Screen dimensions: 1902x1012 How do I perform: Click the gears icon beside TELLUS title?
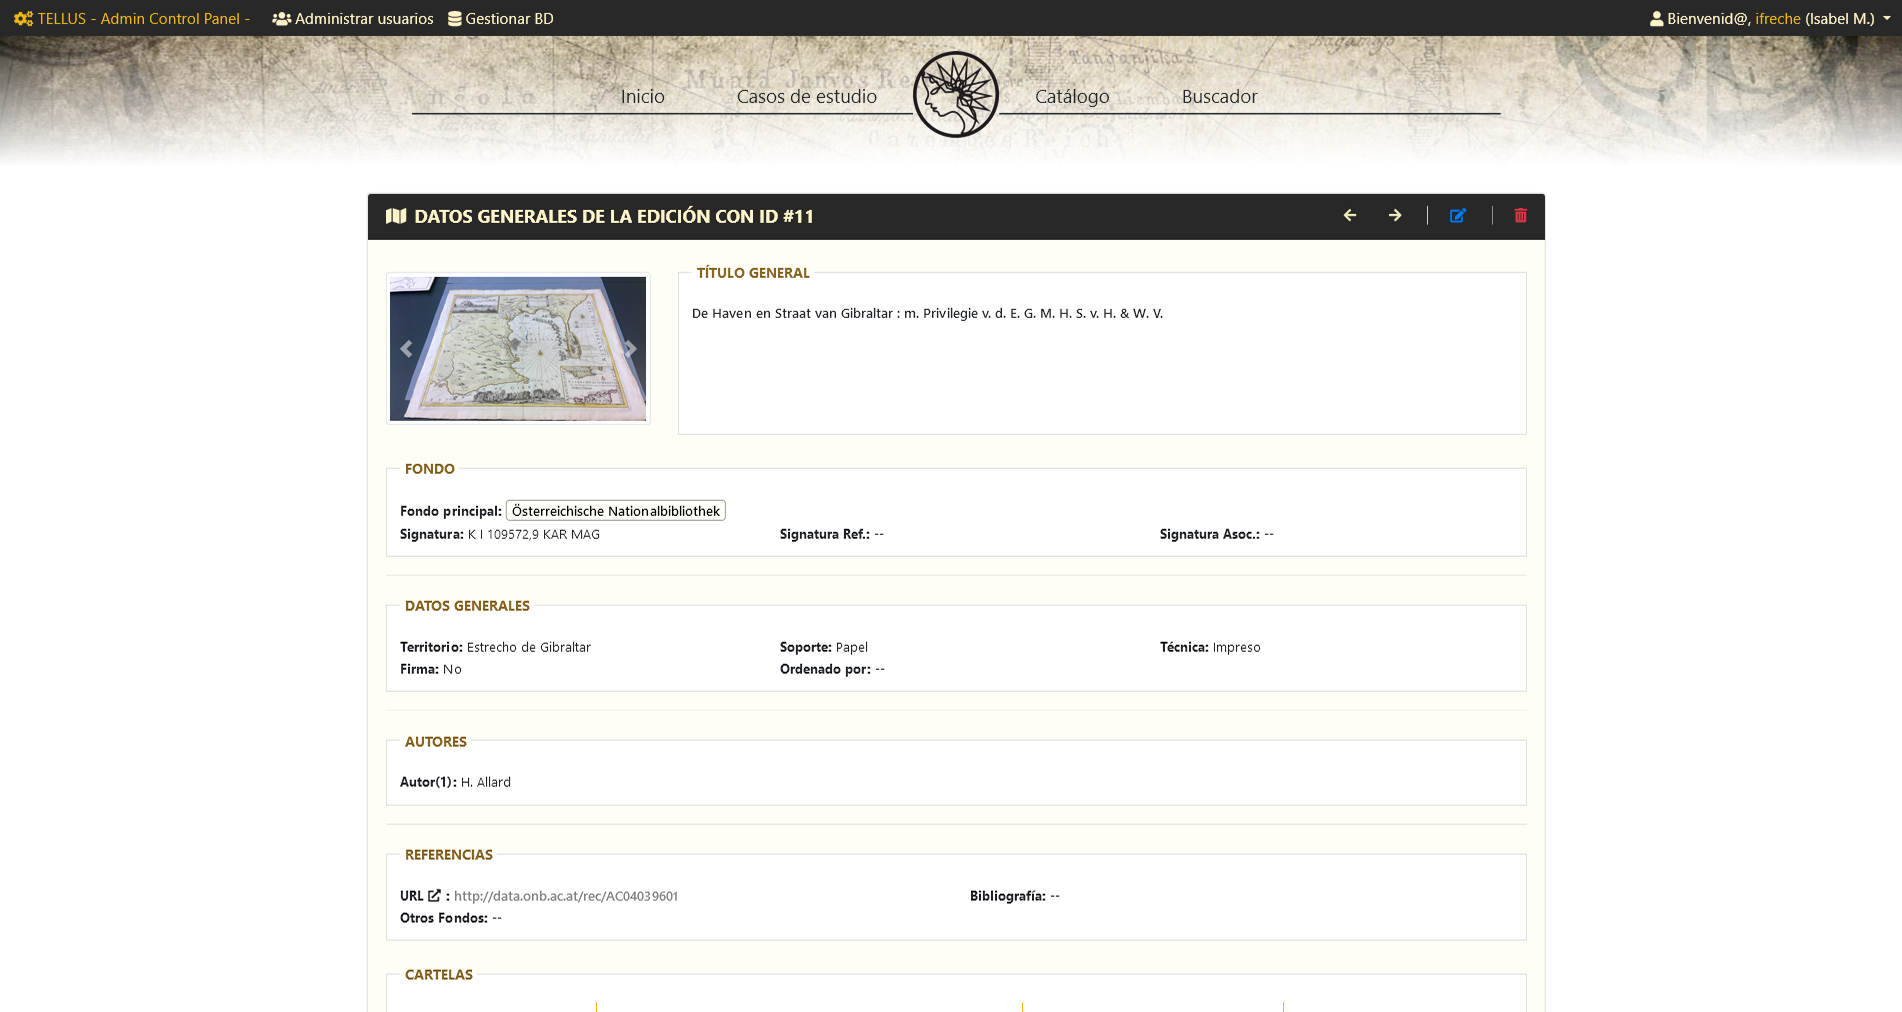pyautogui.click(x=22, y=18)
